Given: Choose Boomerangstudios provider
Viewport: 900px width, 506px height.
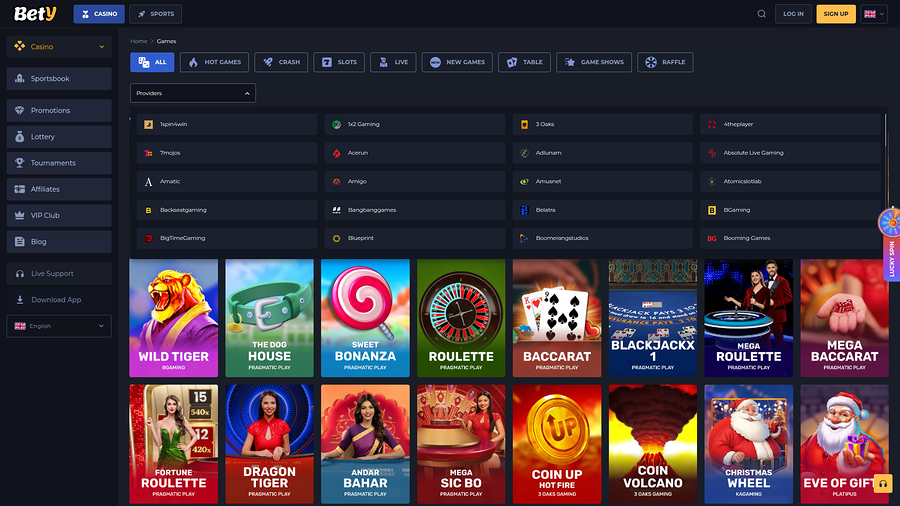Looking at the screenshot, I should [603, 239].
